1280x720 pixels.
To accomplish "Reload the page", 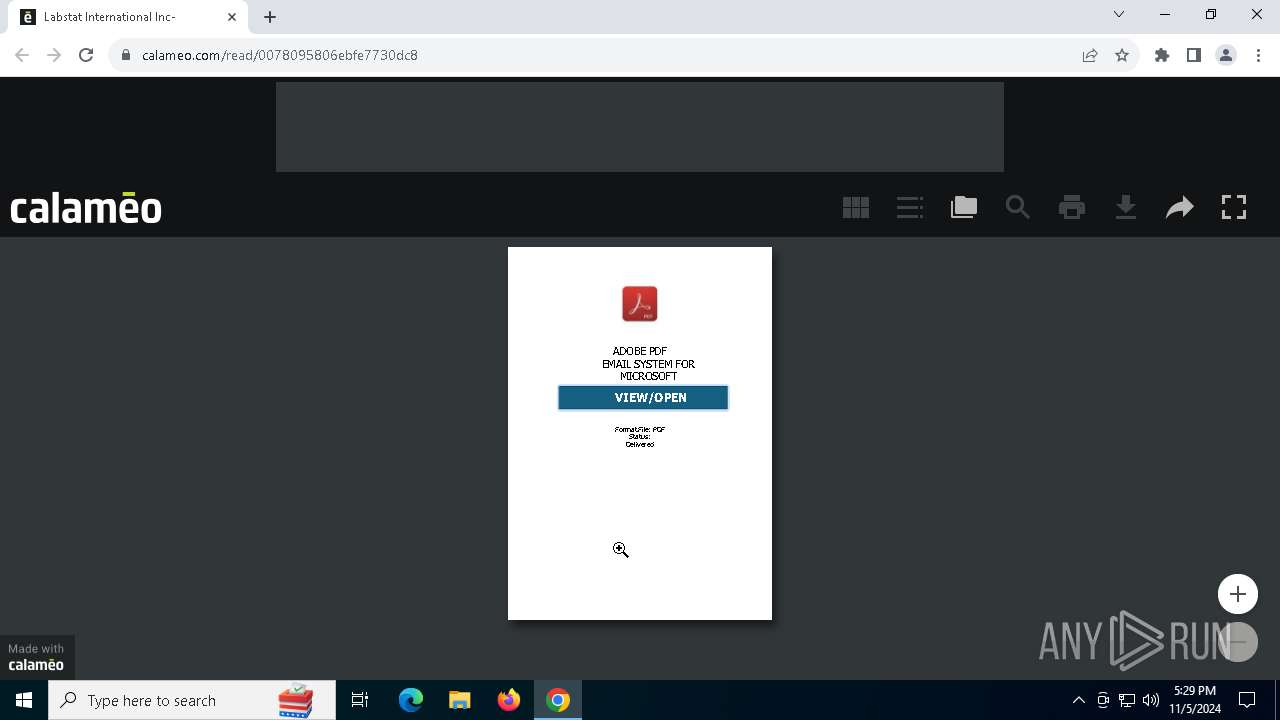I will [x=86, y=55].
